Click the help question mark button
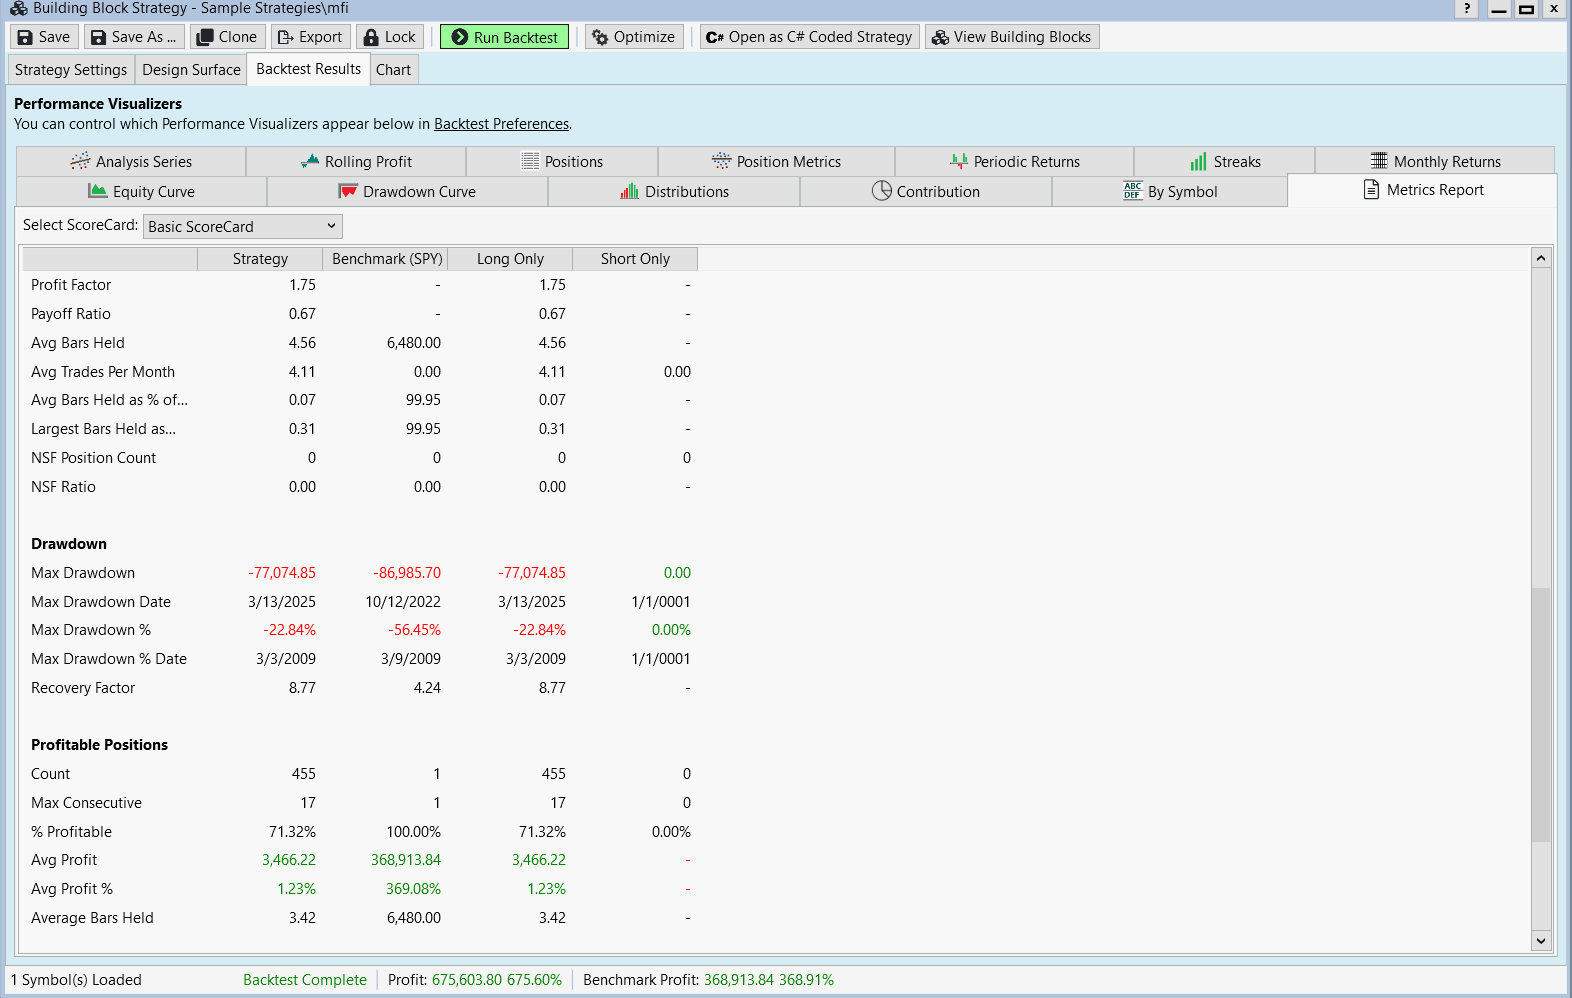The image size is (1572, 998). [1466, 9]
